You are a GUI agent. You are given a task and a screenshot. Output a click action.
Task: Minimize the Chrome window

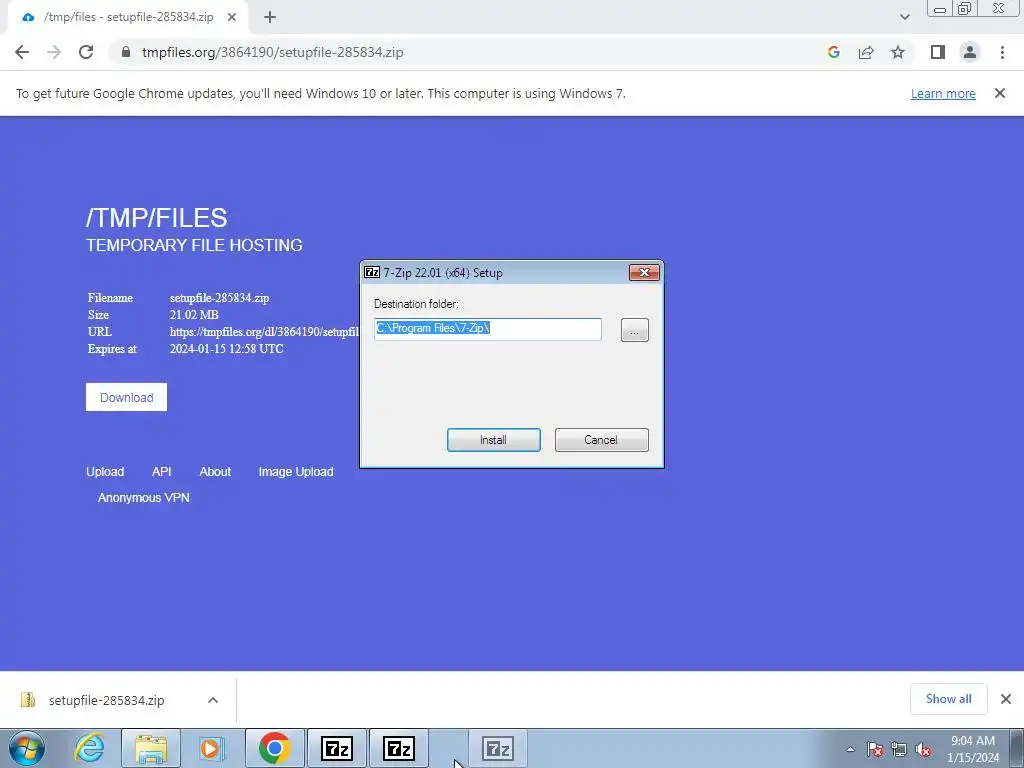click(x=940, y=9)
